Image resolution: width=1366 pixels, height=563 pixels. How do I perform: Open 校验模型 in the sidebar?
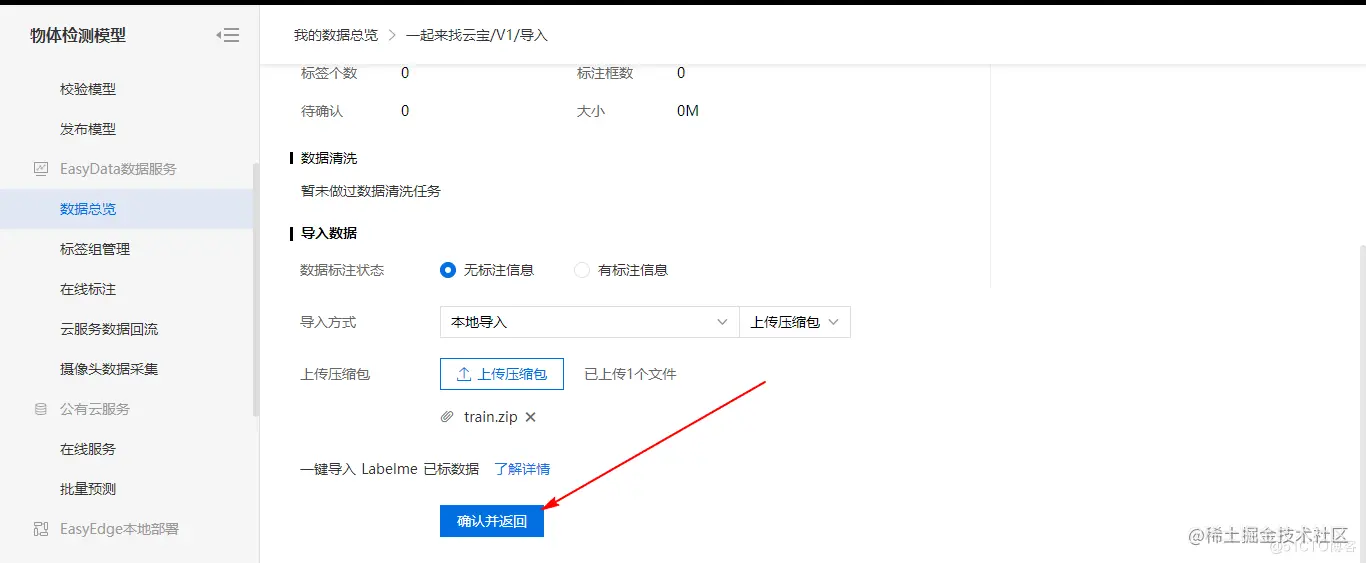88,89
